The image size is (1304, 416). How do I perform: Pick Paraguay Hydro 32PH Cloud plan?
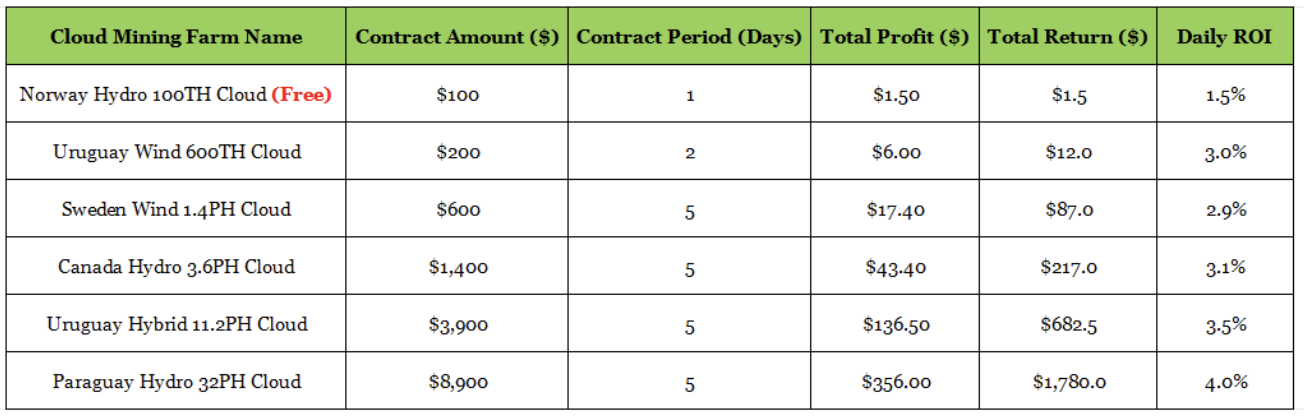pos(177,381)
